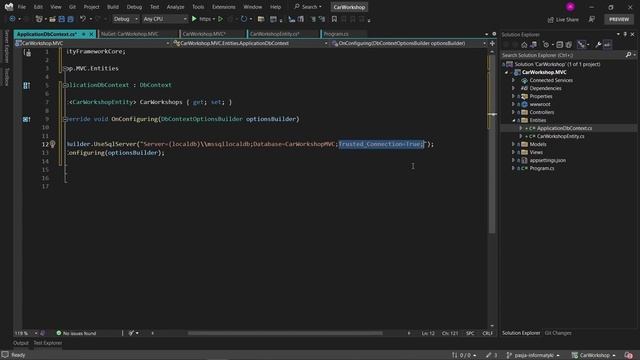Start debugging with the green play icon

(194, 19)
